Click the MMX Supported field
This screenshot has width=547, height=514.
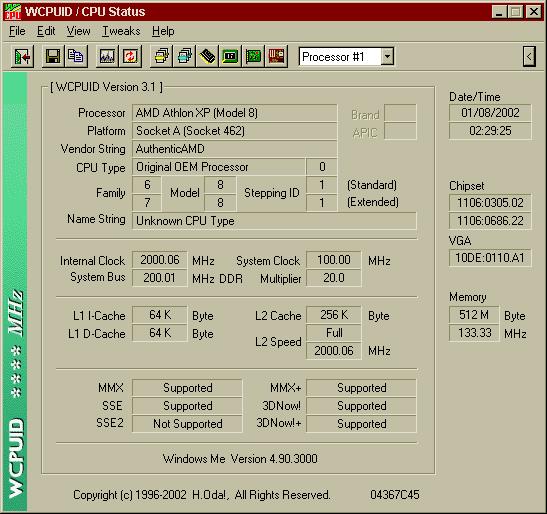tap(187, 388)
